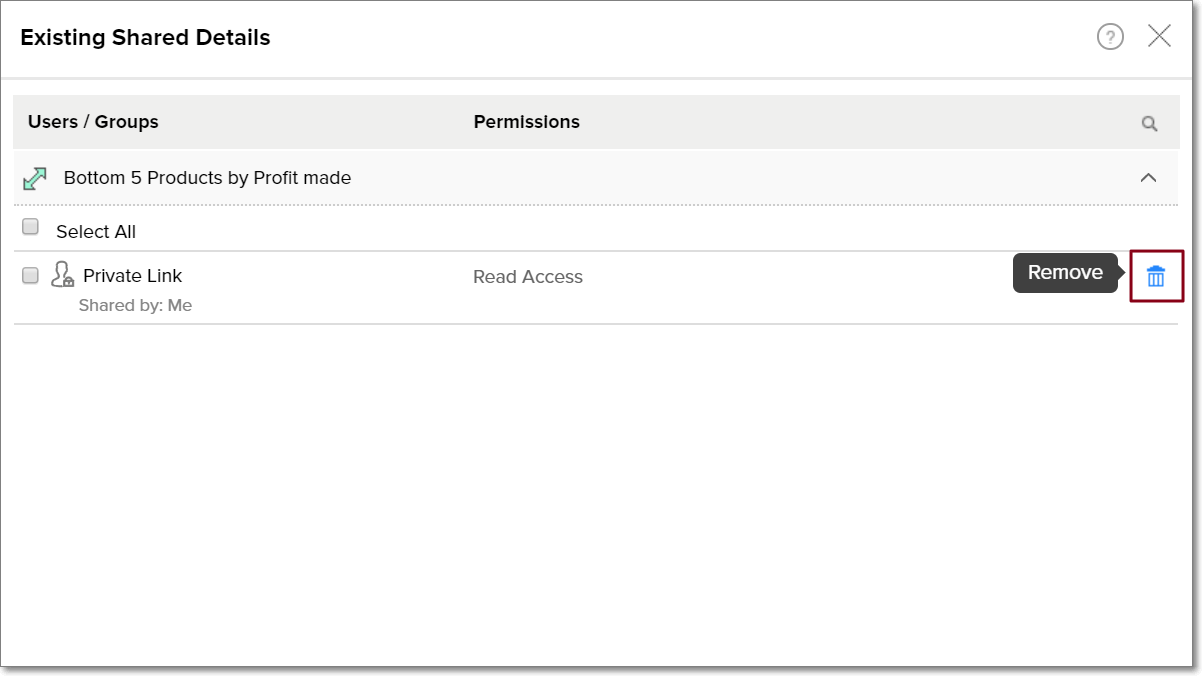Tick the Select All checkbox
1202x676 pixels.
coord(31,227)
